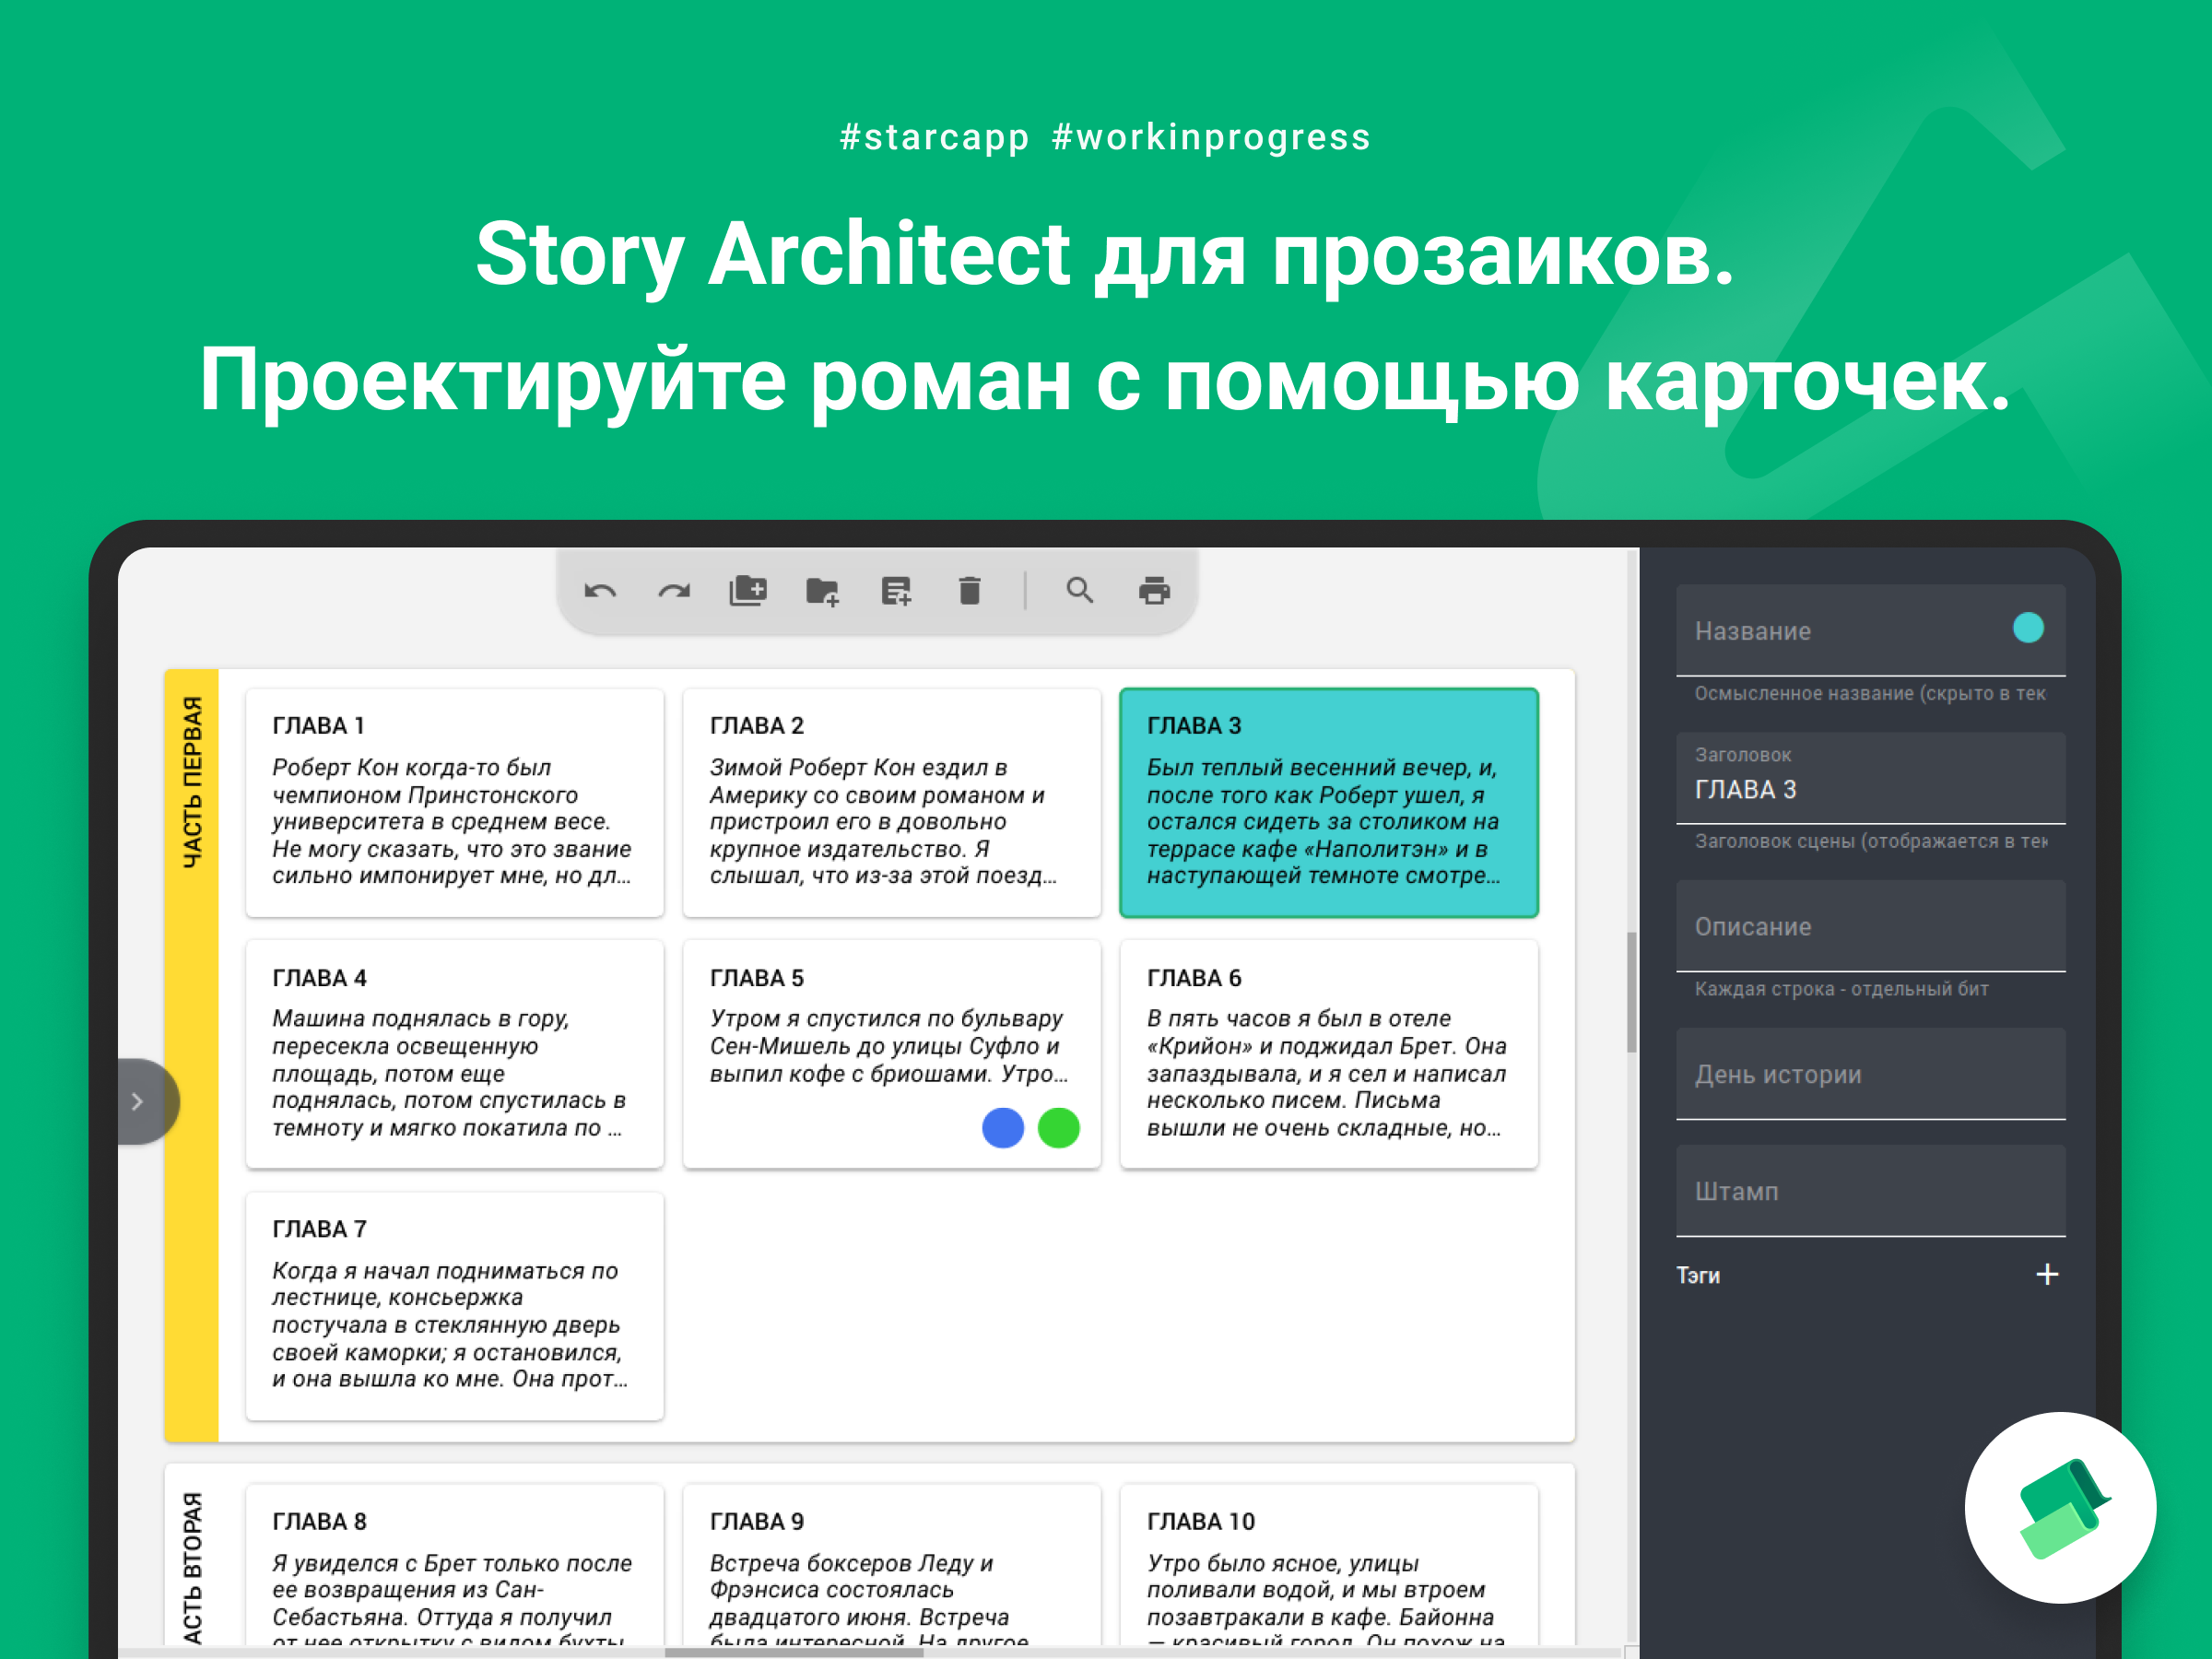Select the ГЛАВА 4 card
The width and height of the screenshot is (2212, 1659).
pyautogui.click(x=455, y=1054)
